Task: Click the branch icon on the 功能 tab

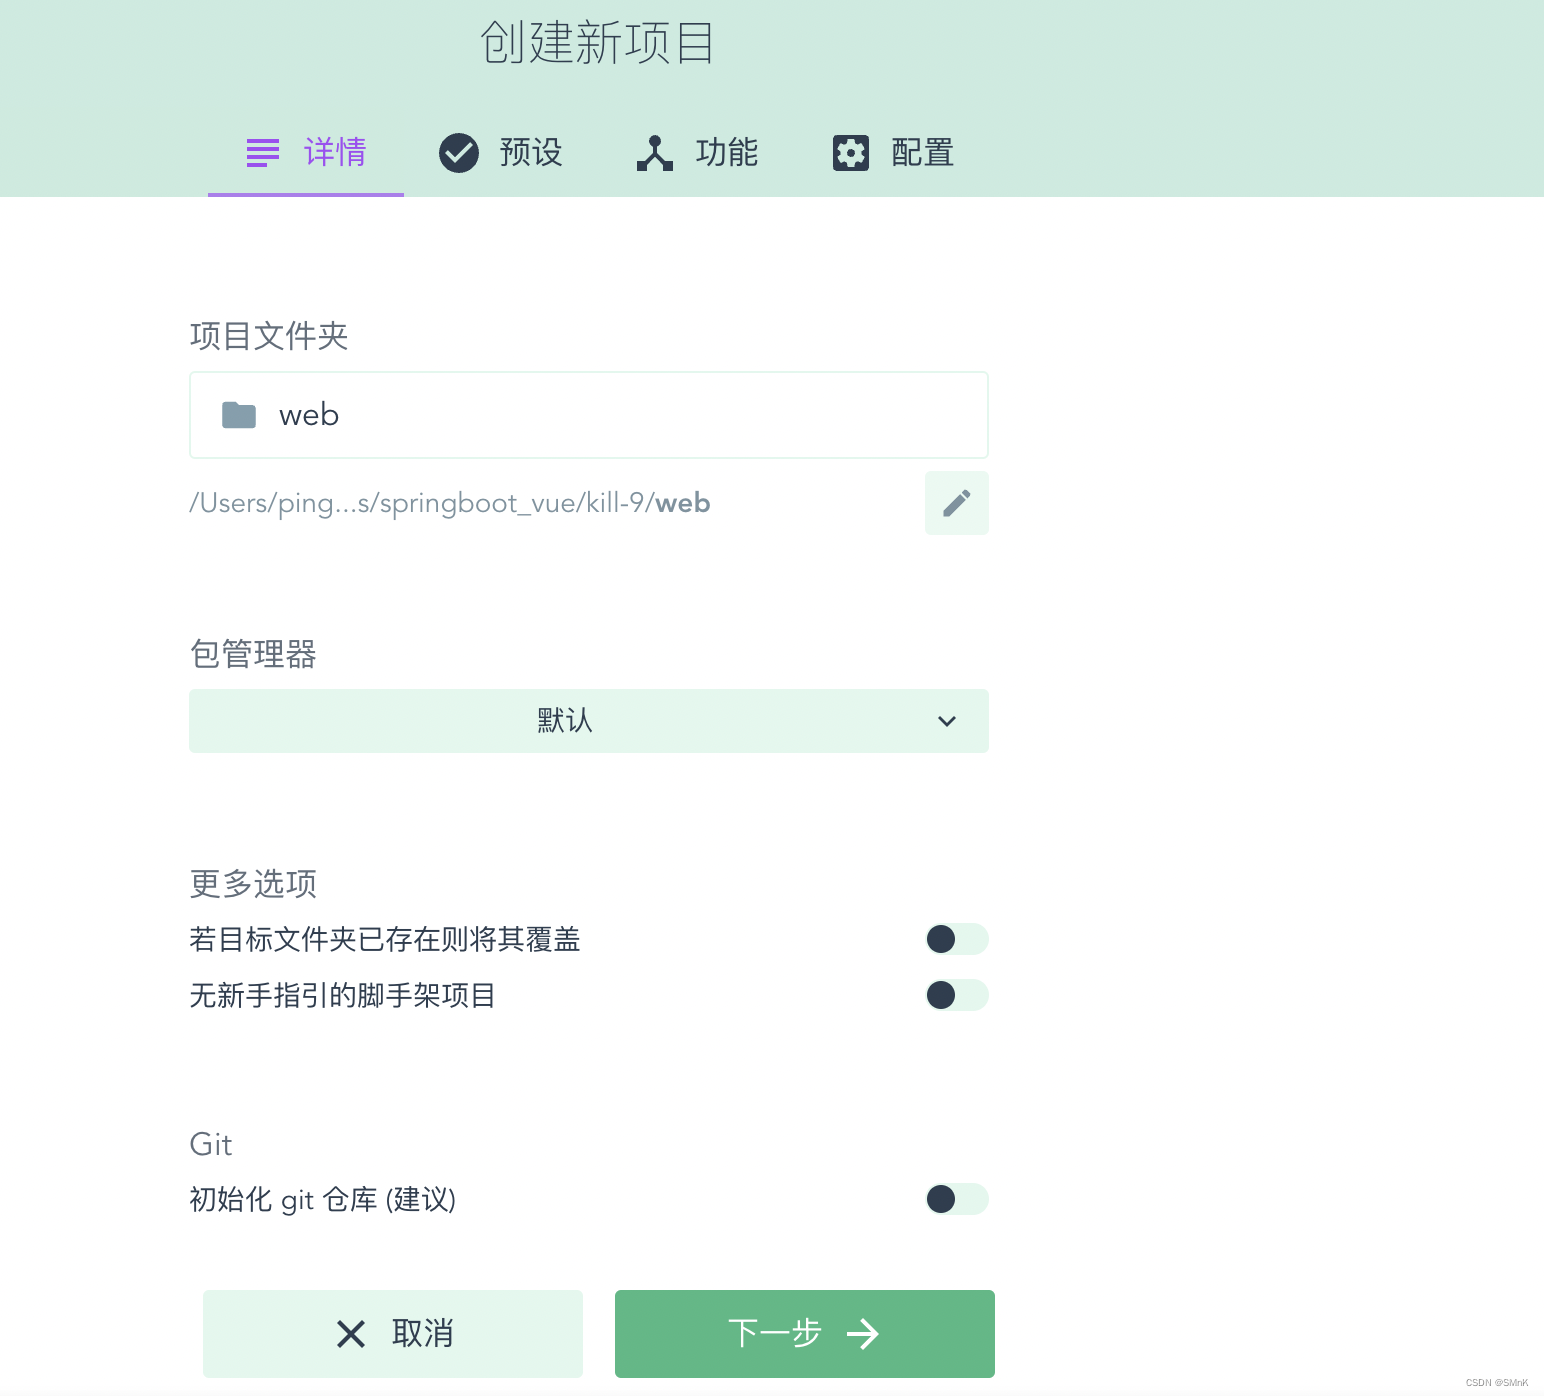Action: click(655, 152)
